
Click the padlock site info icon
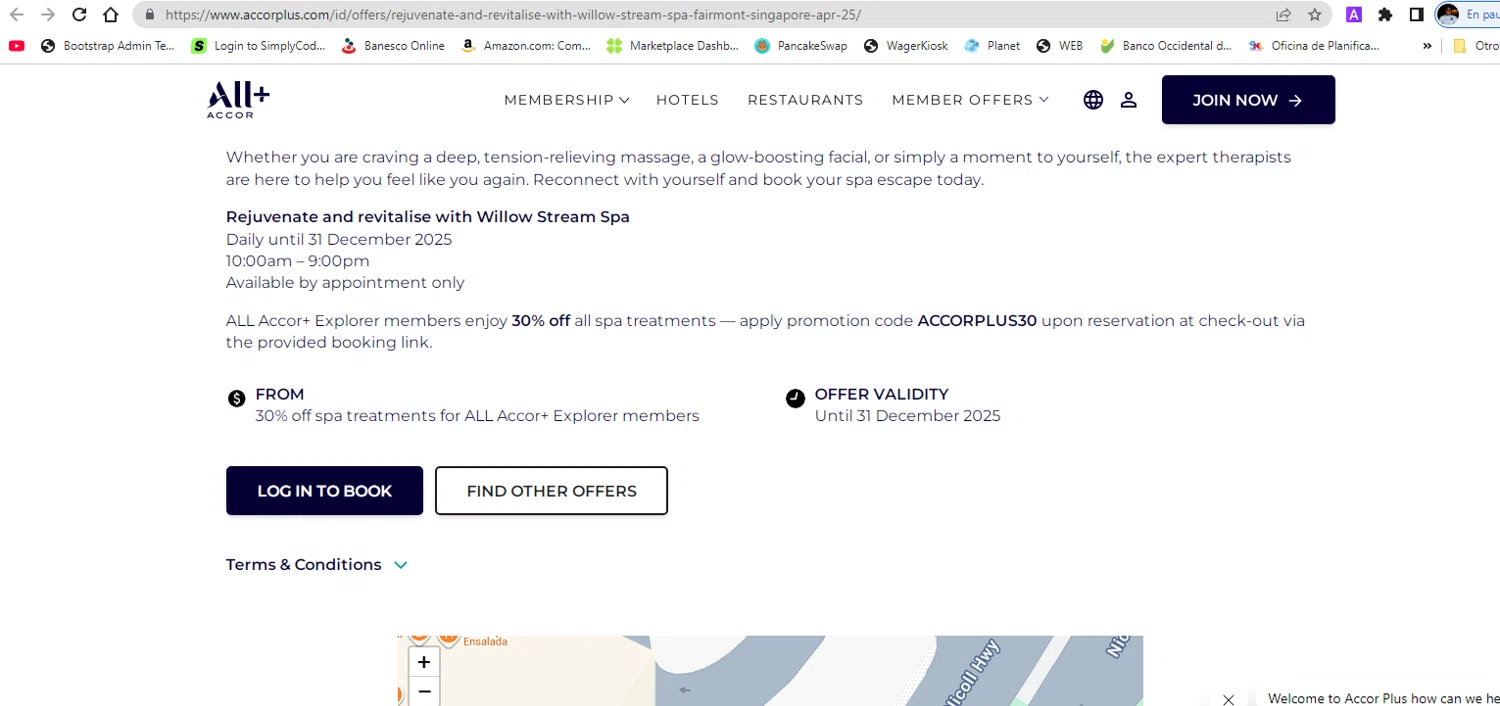click(150, 15)
